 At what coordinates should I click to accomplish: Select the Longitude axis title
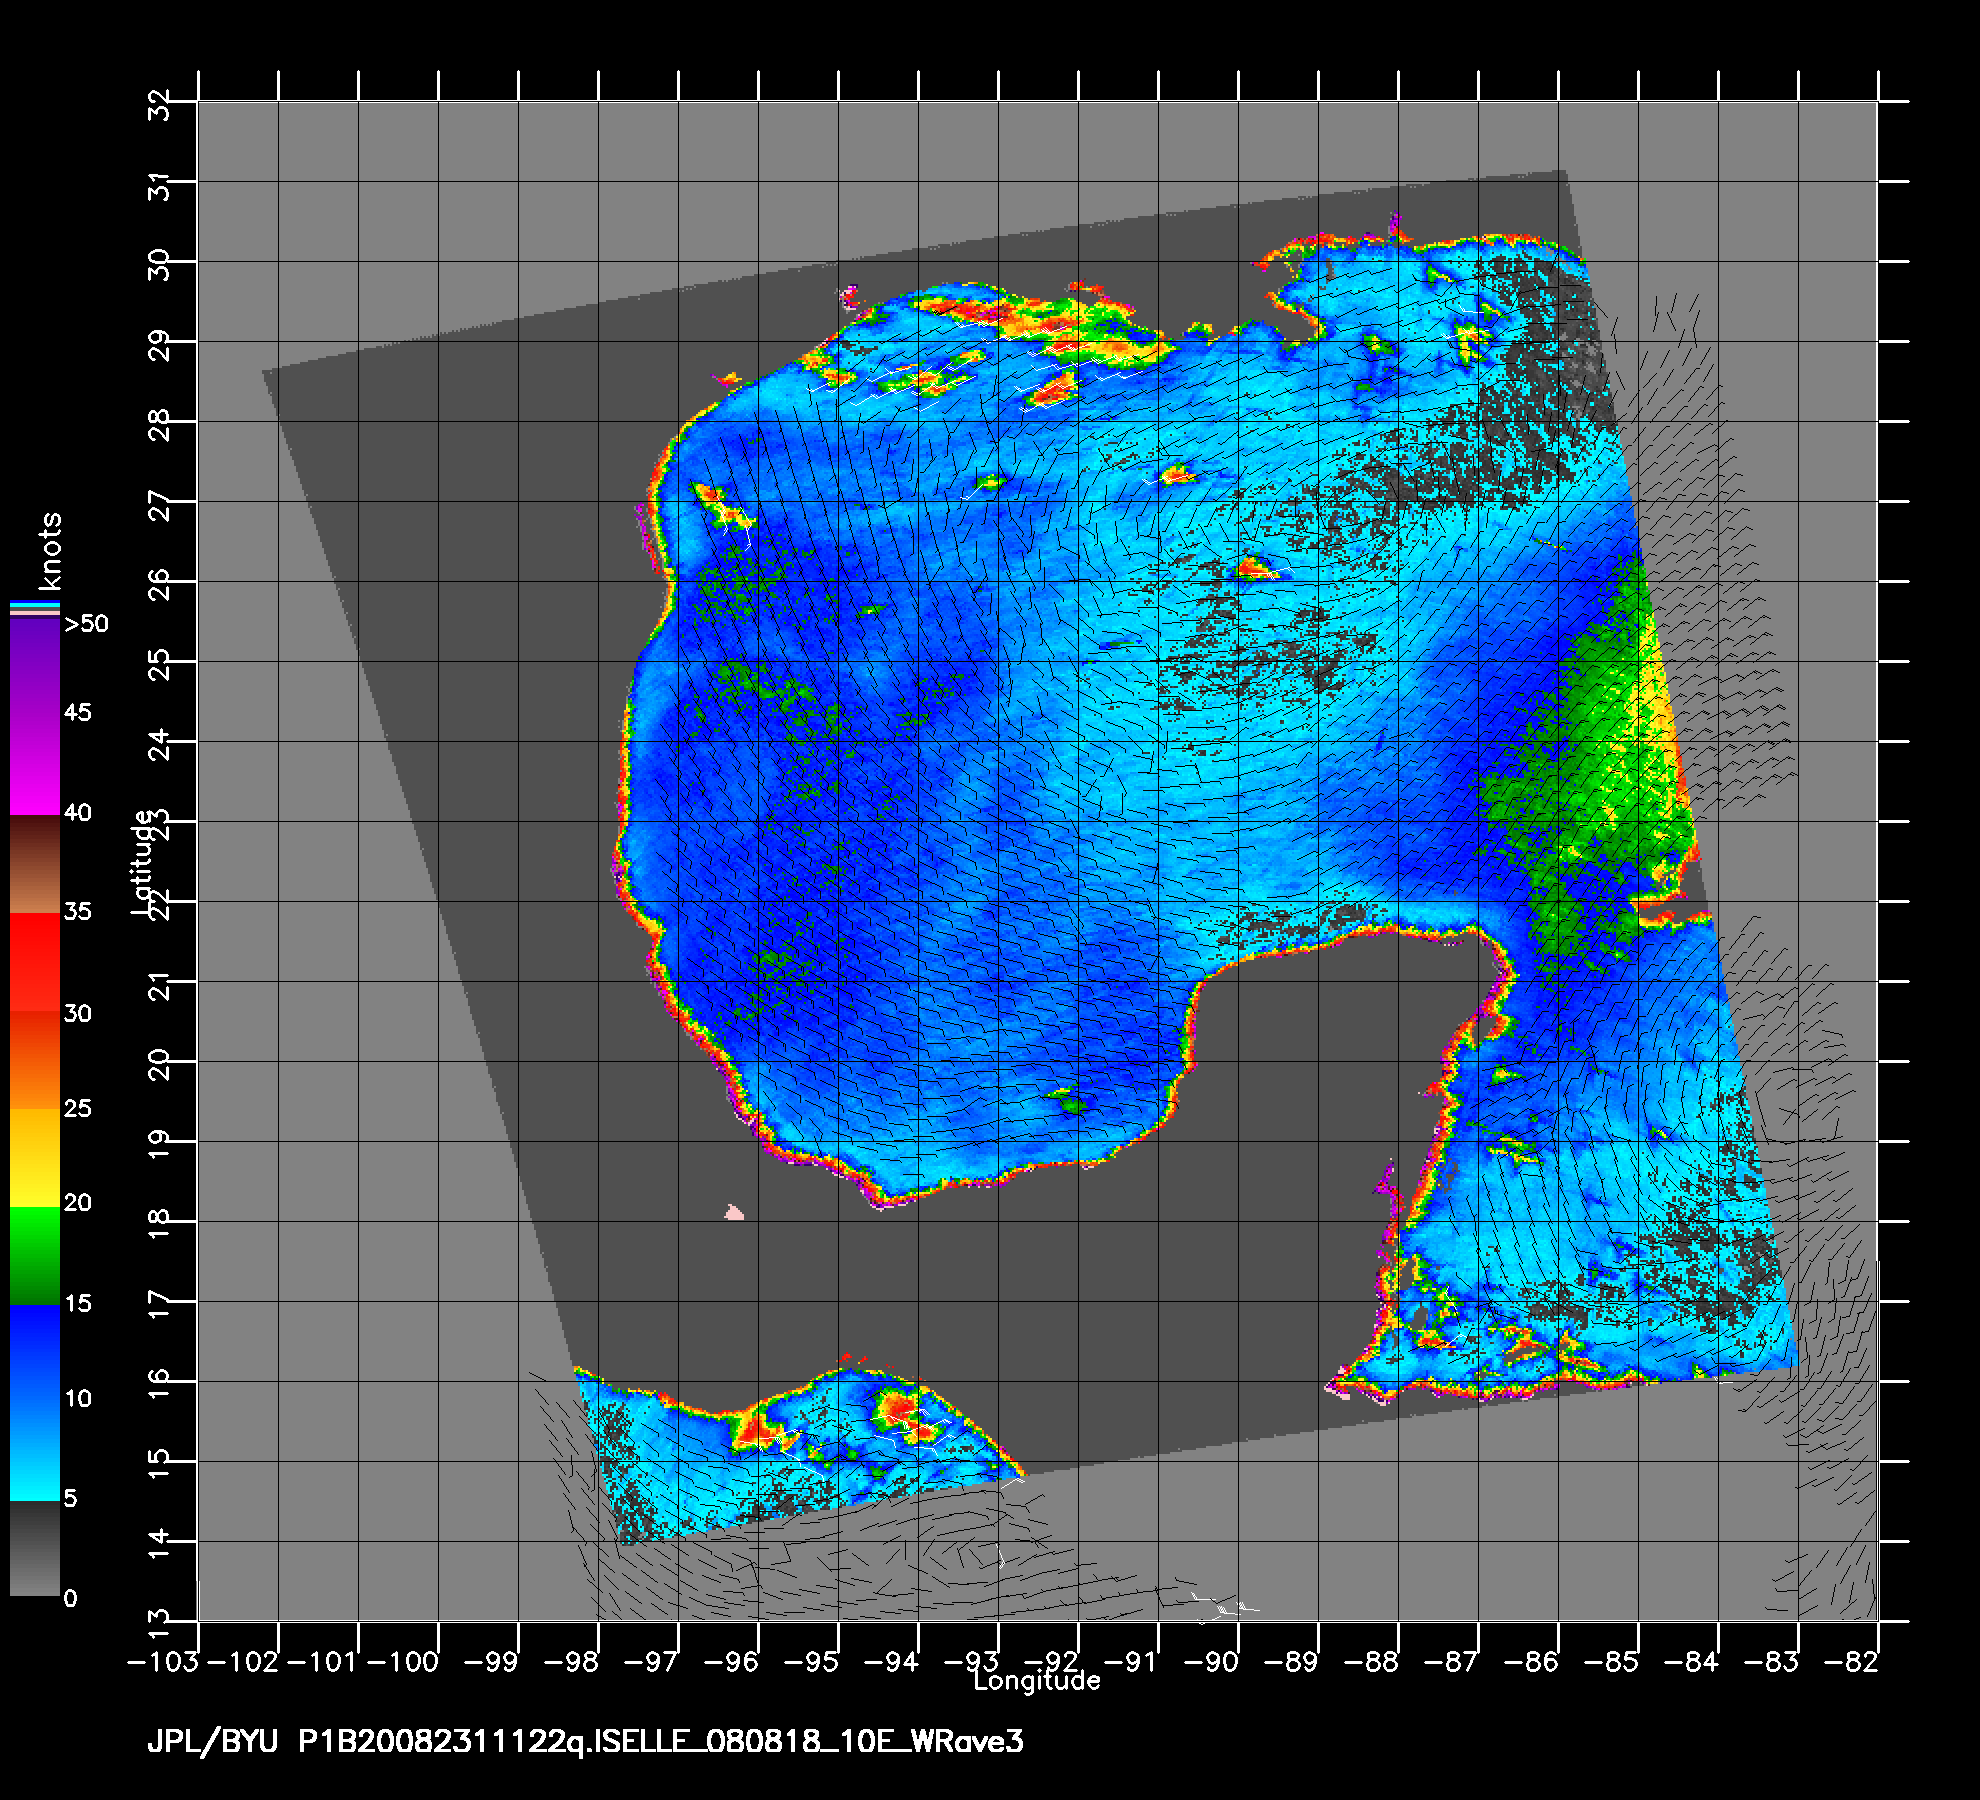pos(1037,1681)
